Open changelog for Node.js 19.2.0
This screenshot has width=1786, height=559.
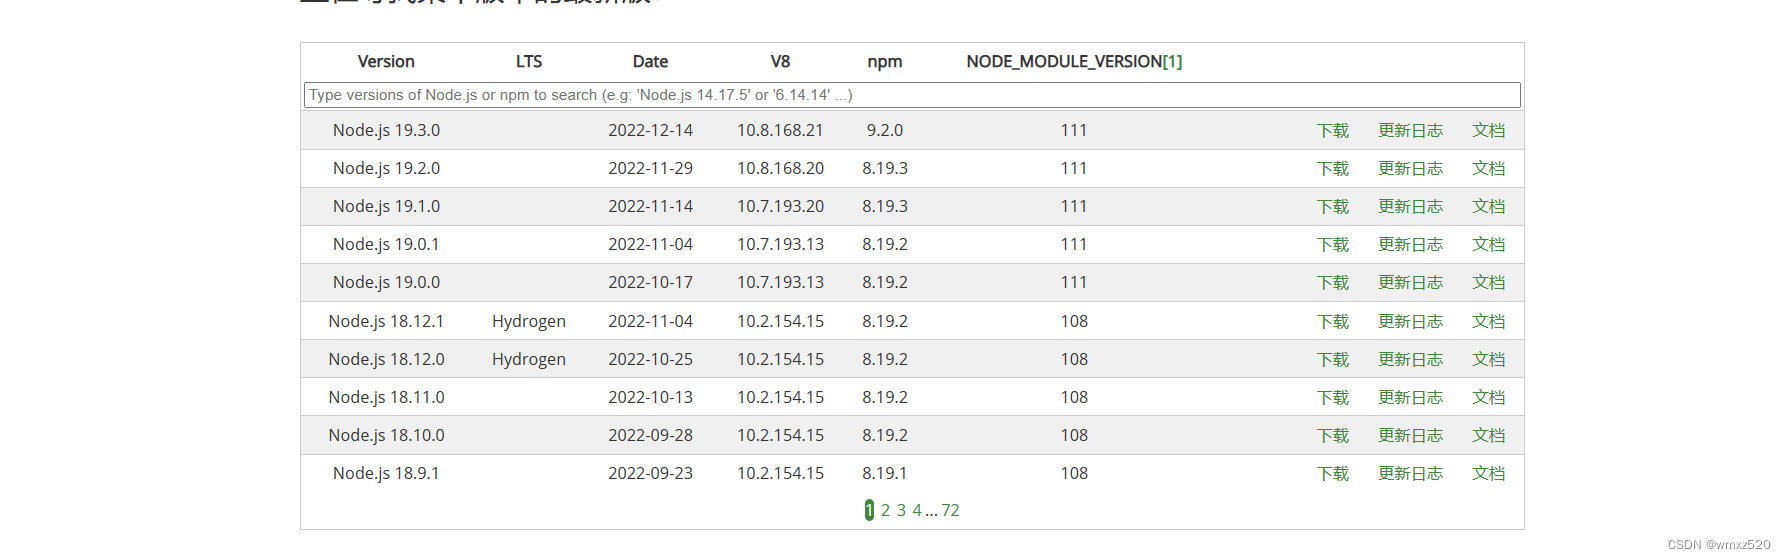[1410, 169]
